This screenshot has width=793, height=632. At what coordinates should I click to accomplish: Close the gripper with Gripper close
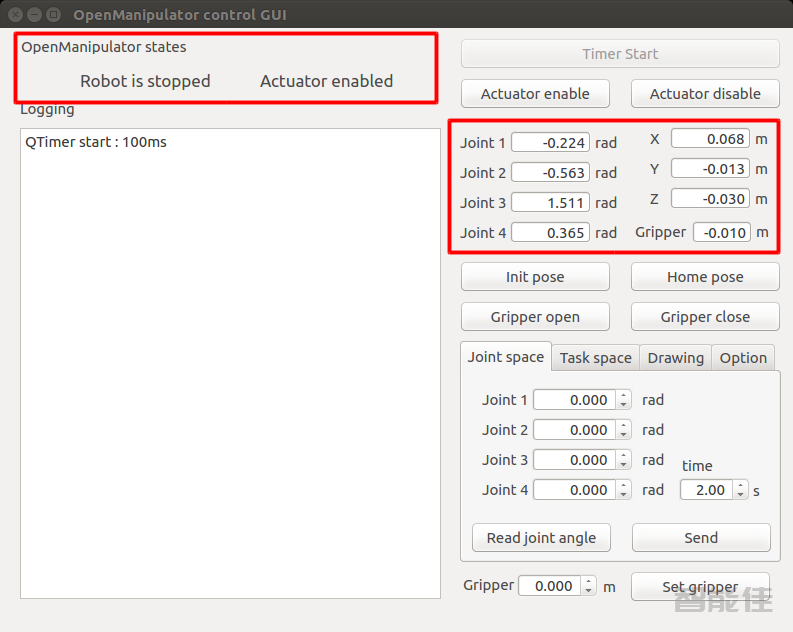pos(705,317)
